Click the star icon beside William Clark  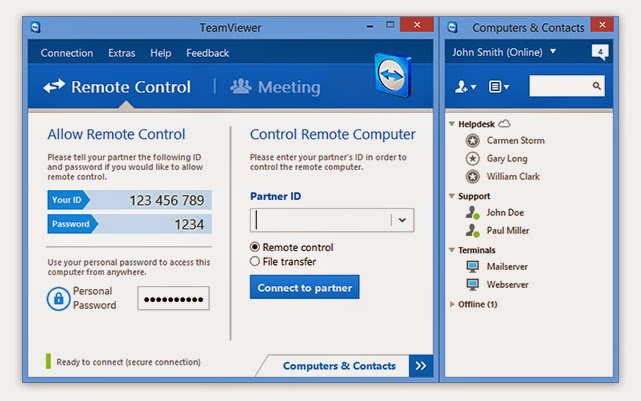click(x=473, y=177)
